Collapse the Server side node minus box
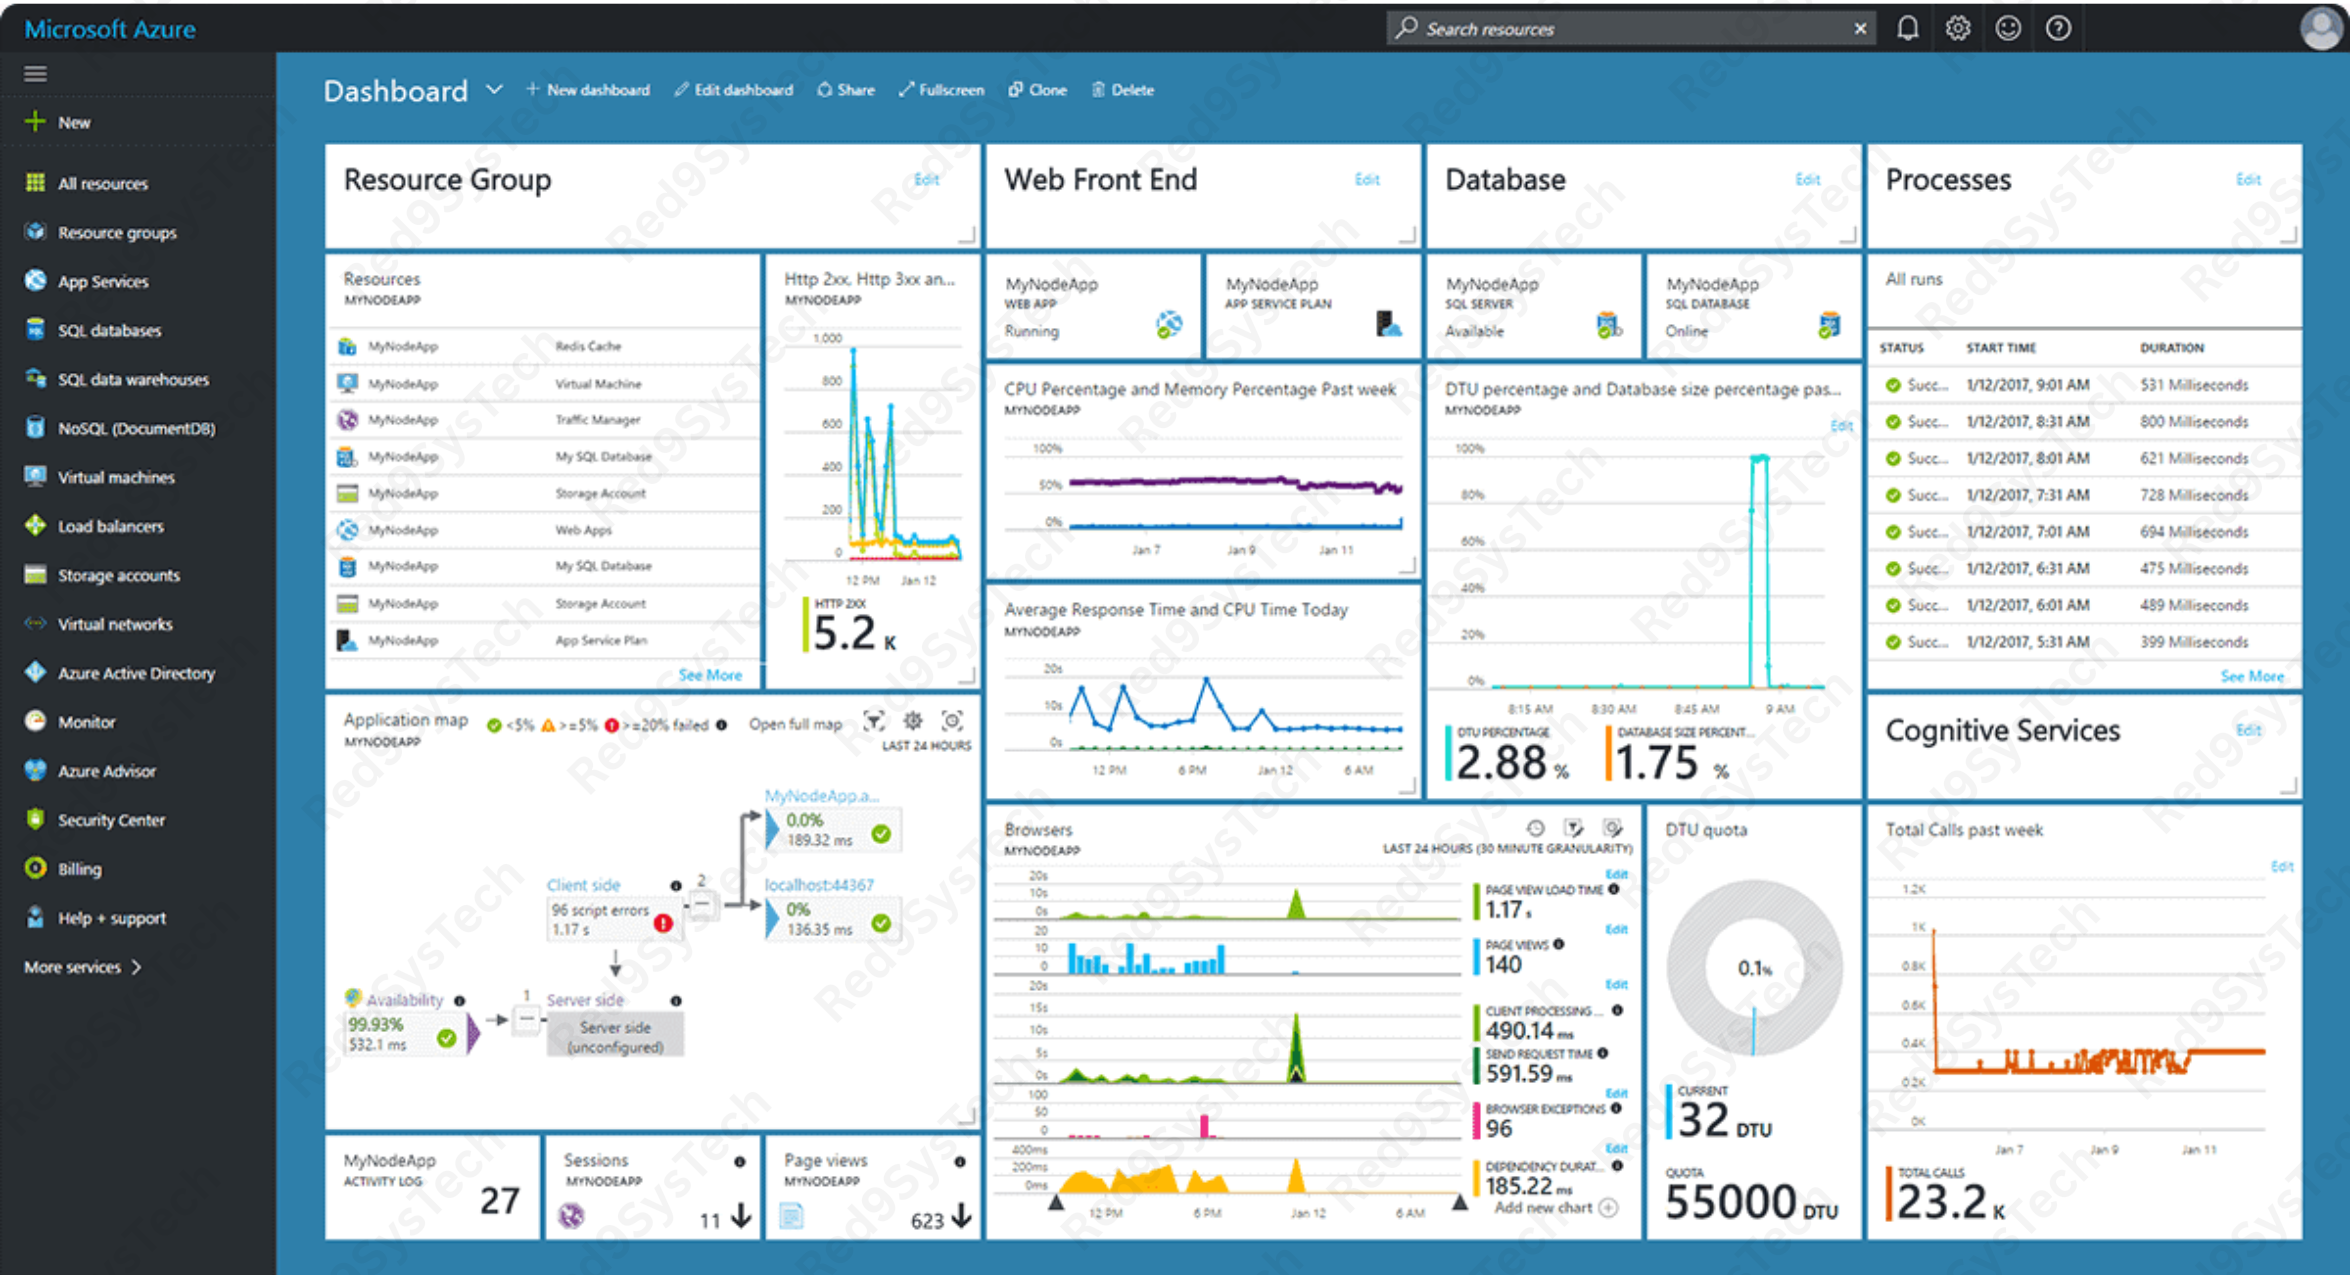 click(x=527, y=1020)
